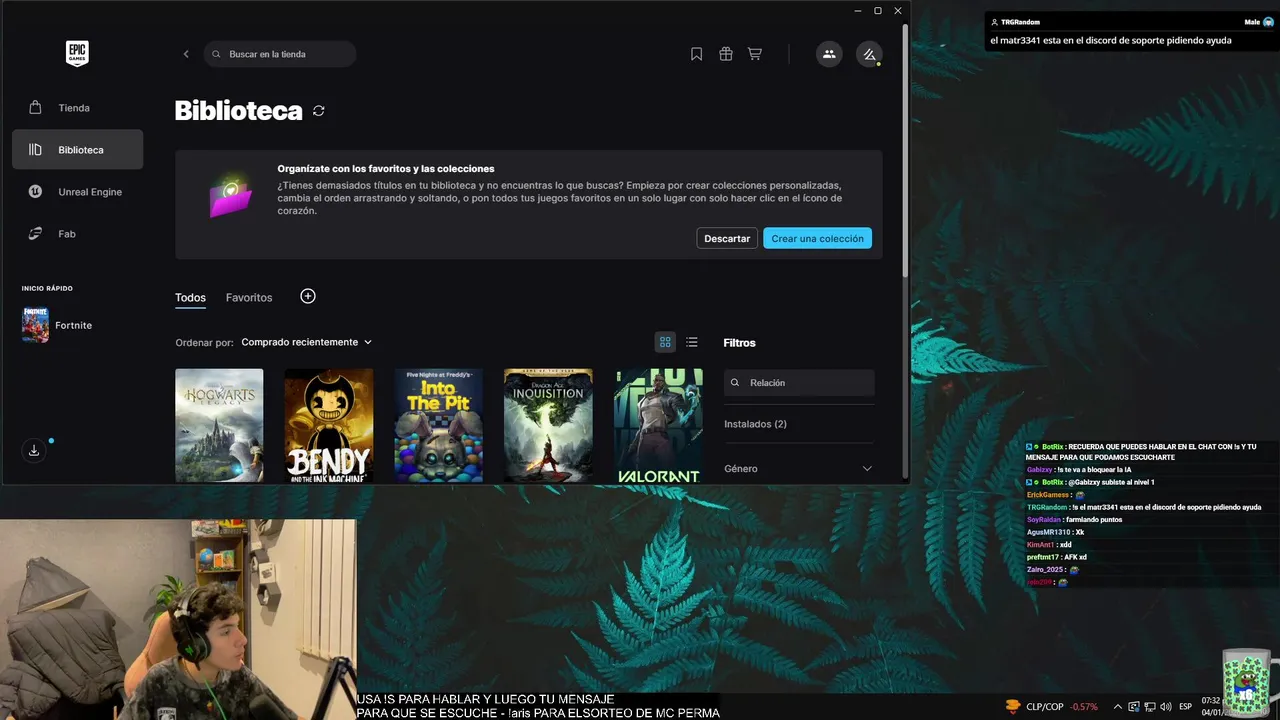This screenshot has height=720, width=1280.
Task: Open the volume tray icon
Action: (1166, 706)
